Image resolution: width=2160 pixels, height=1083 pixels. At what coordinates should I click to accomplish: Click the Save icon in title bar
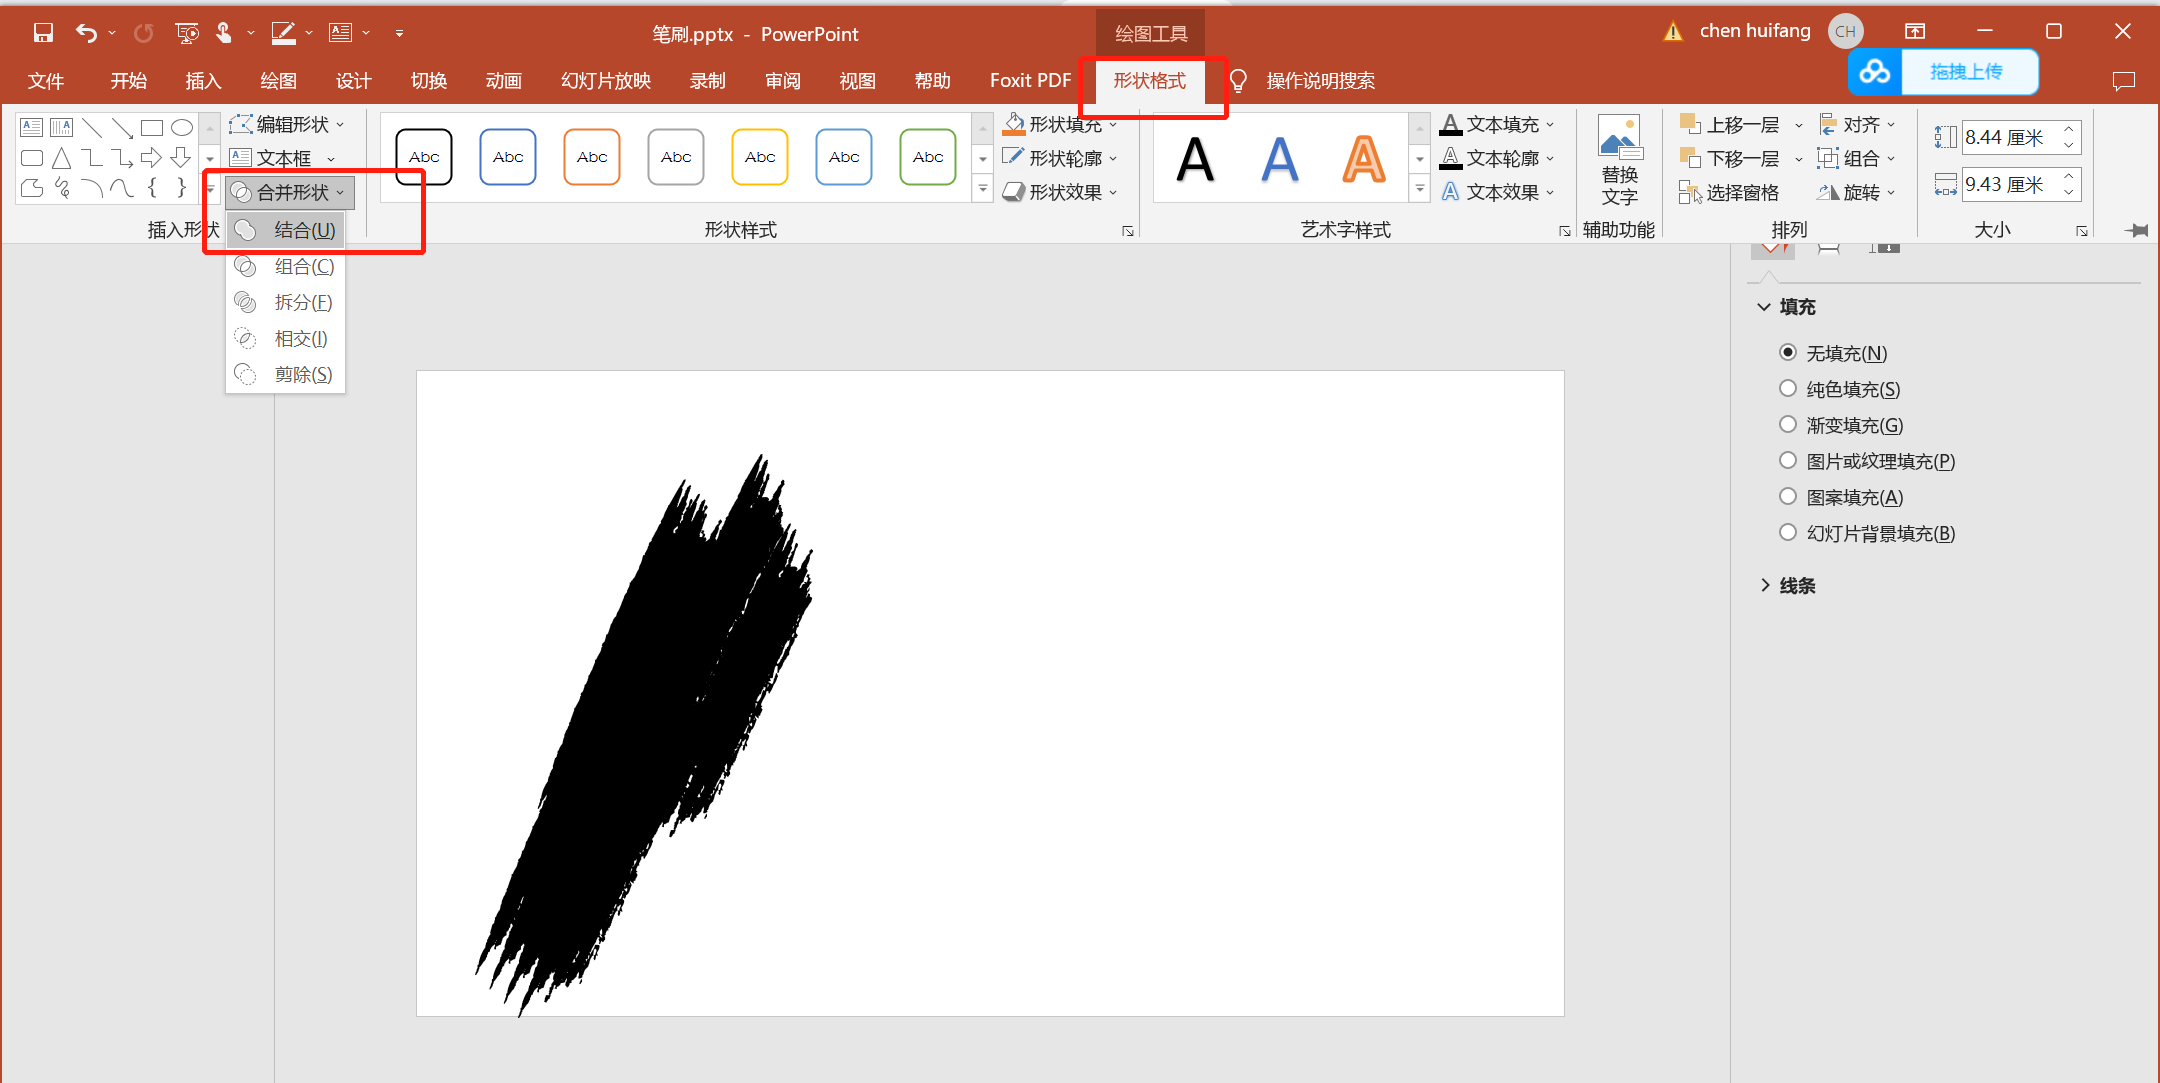tap(43, 33)
